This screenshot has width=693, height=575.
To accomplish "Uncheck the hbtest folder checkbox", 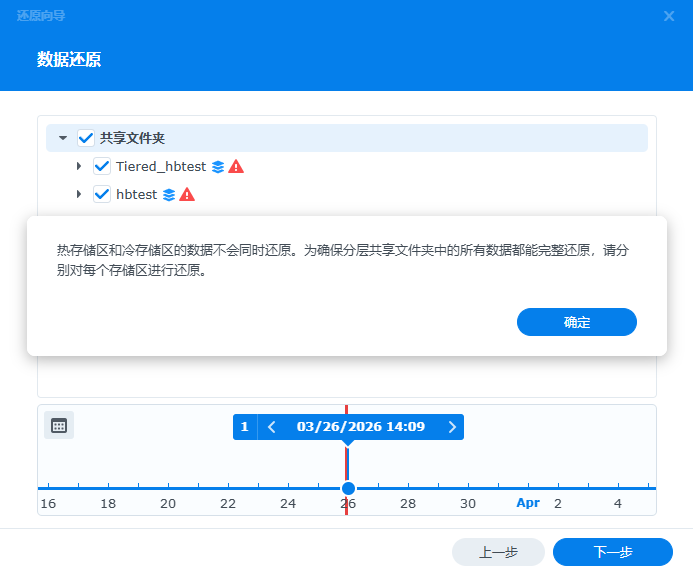I will pyautogui.click(x=101, y=194).
